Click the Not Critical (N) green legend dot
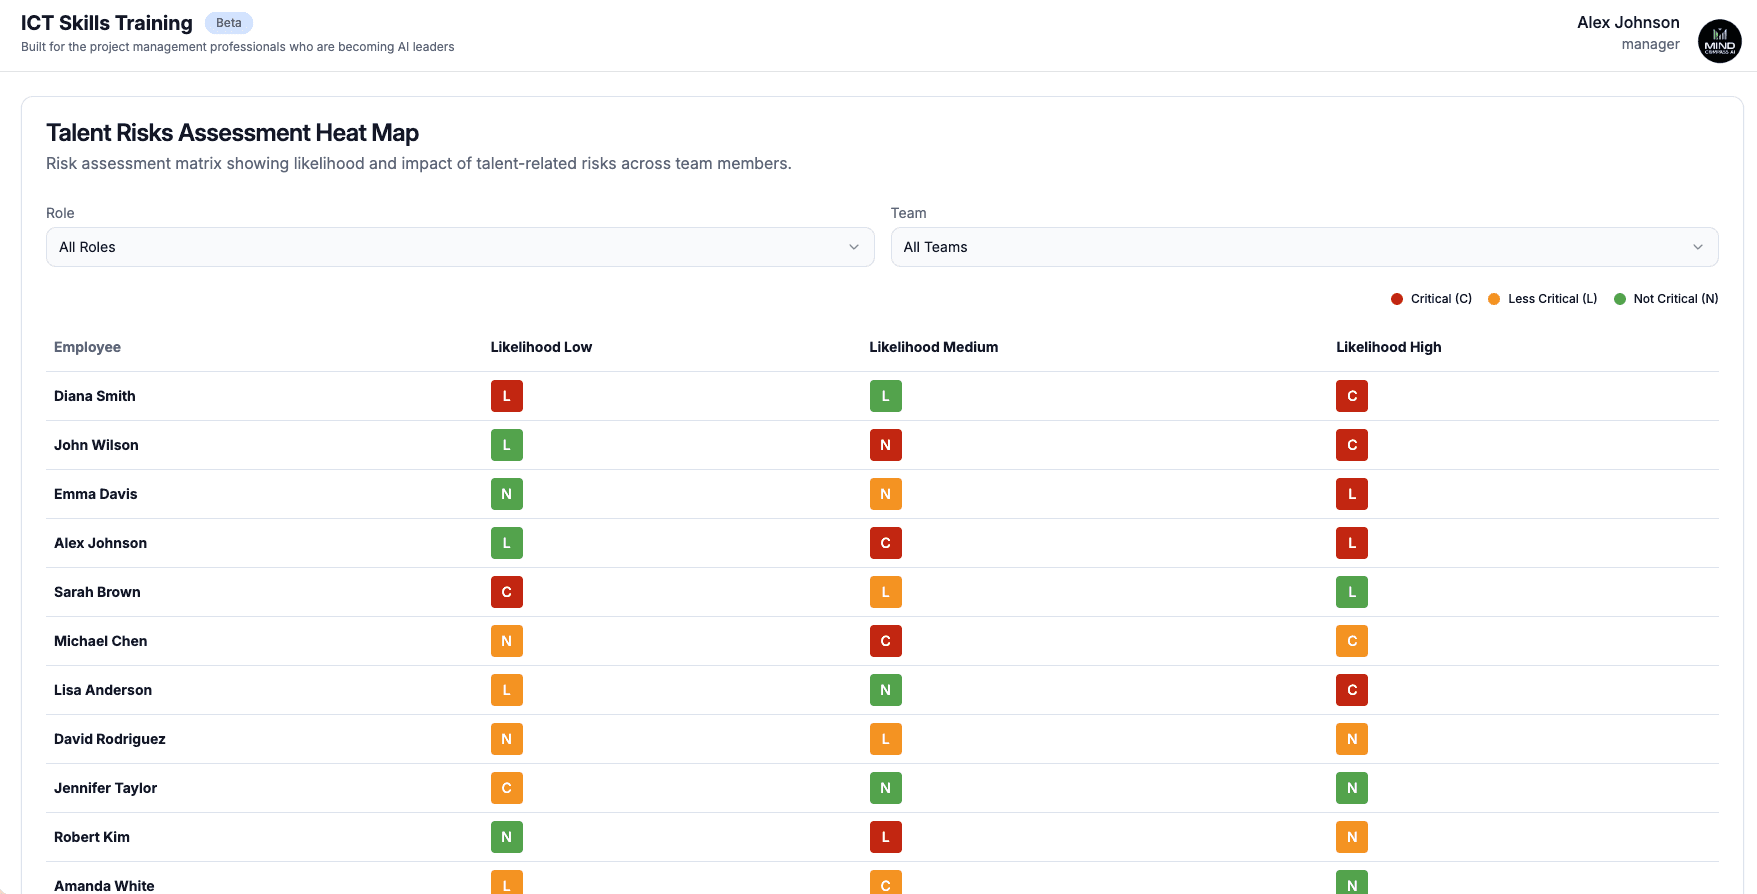The image size is (1757, 894). point(1620,299)
